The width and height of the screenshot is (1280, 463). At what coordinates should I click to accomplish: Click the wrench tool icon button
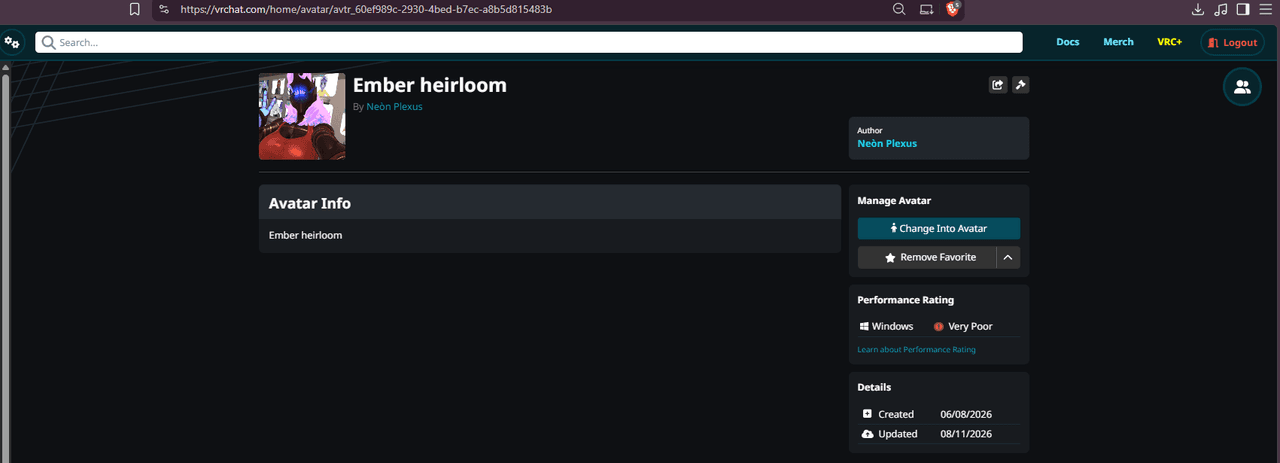pyautogui.click(x=1020, y=85)
